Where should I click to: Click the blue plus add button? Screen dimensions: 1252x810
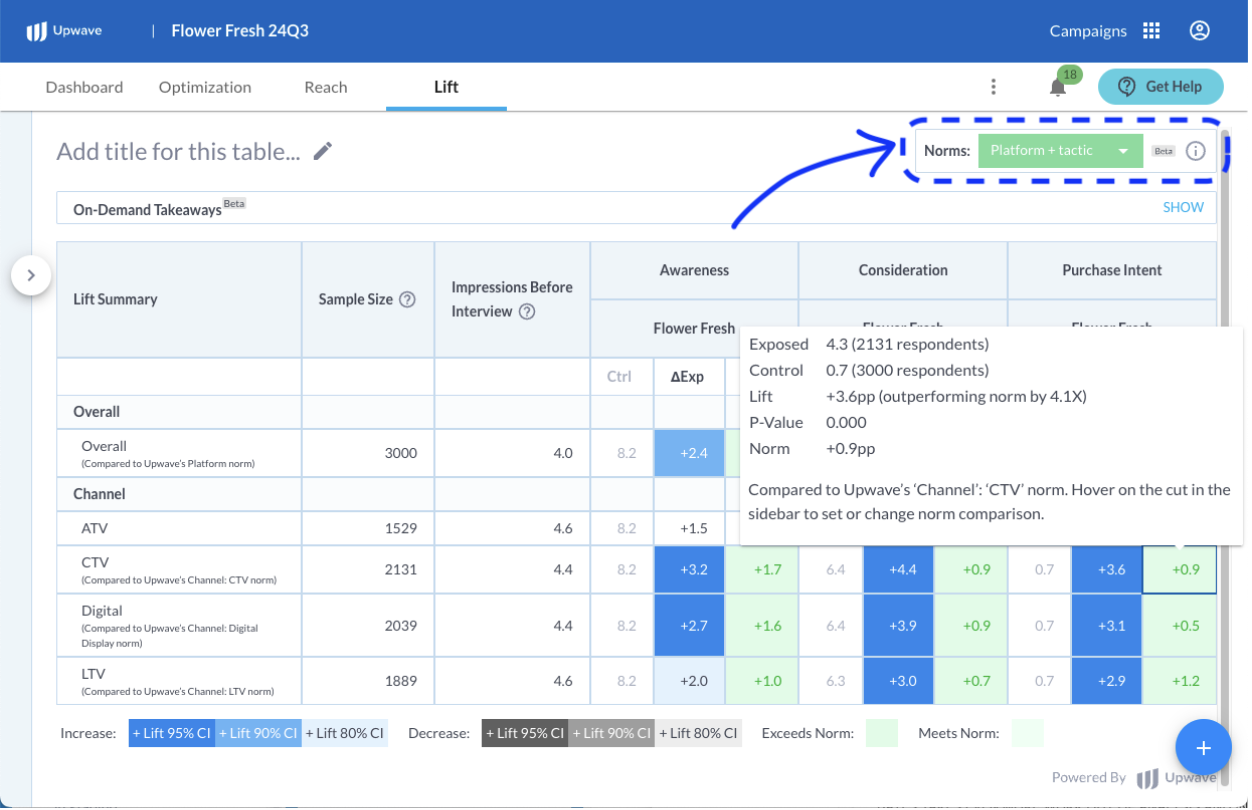coord(1203,748)
